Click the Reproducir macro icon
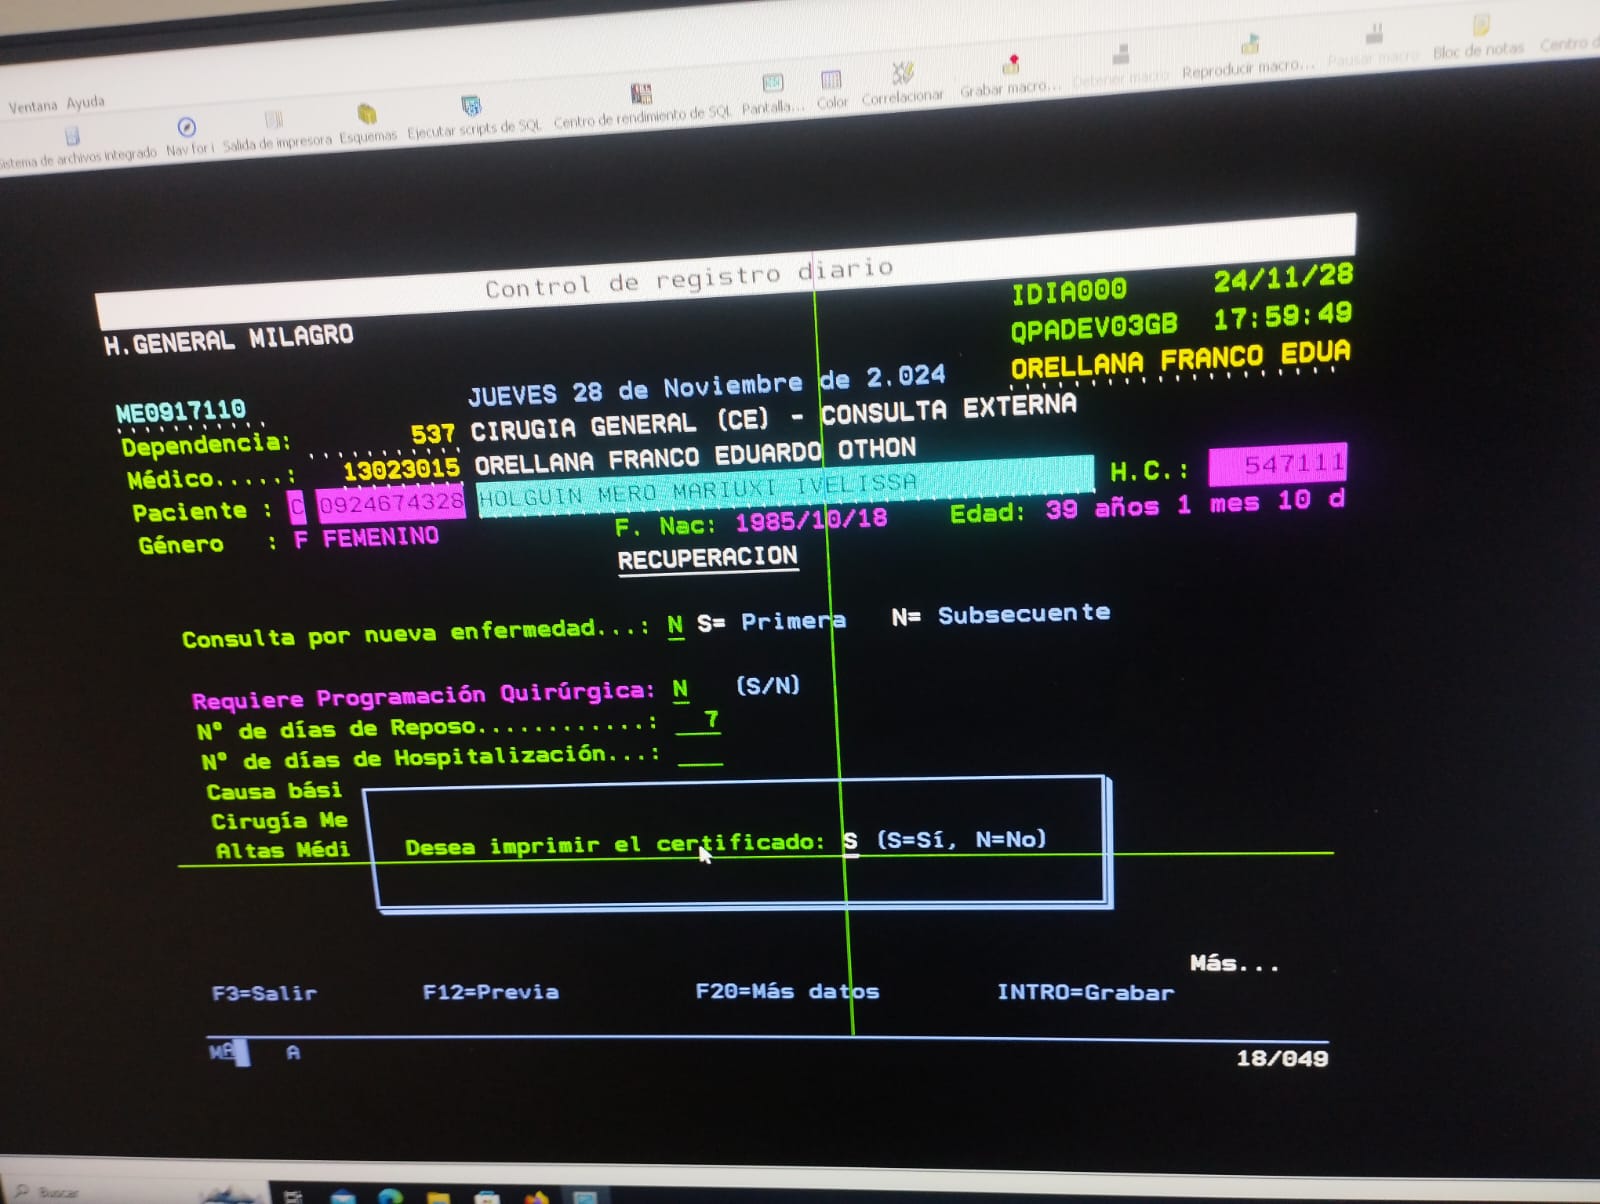 pyautogui.click(x=1249, y=46)
